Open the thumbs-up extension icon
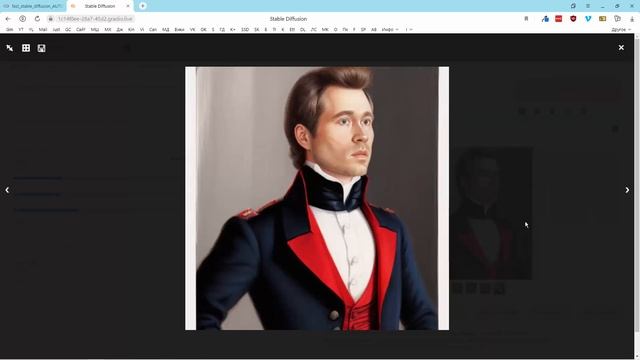The height and width of the screenshot is (360, 640). pyautogui.click(x=545, y=19)
